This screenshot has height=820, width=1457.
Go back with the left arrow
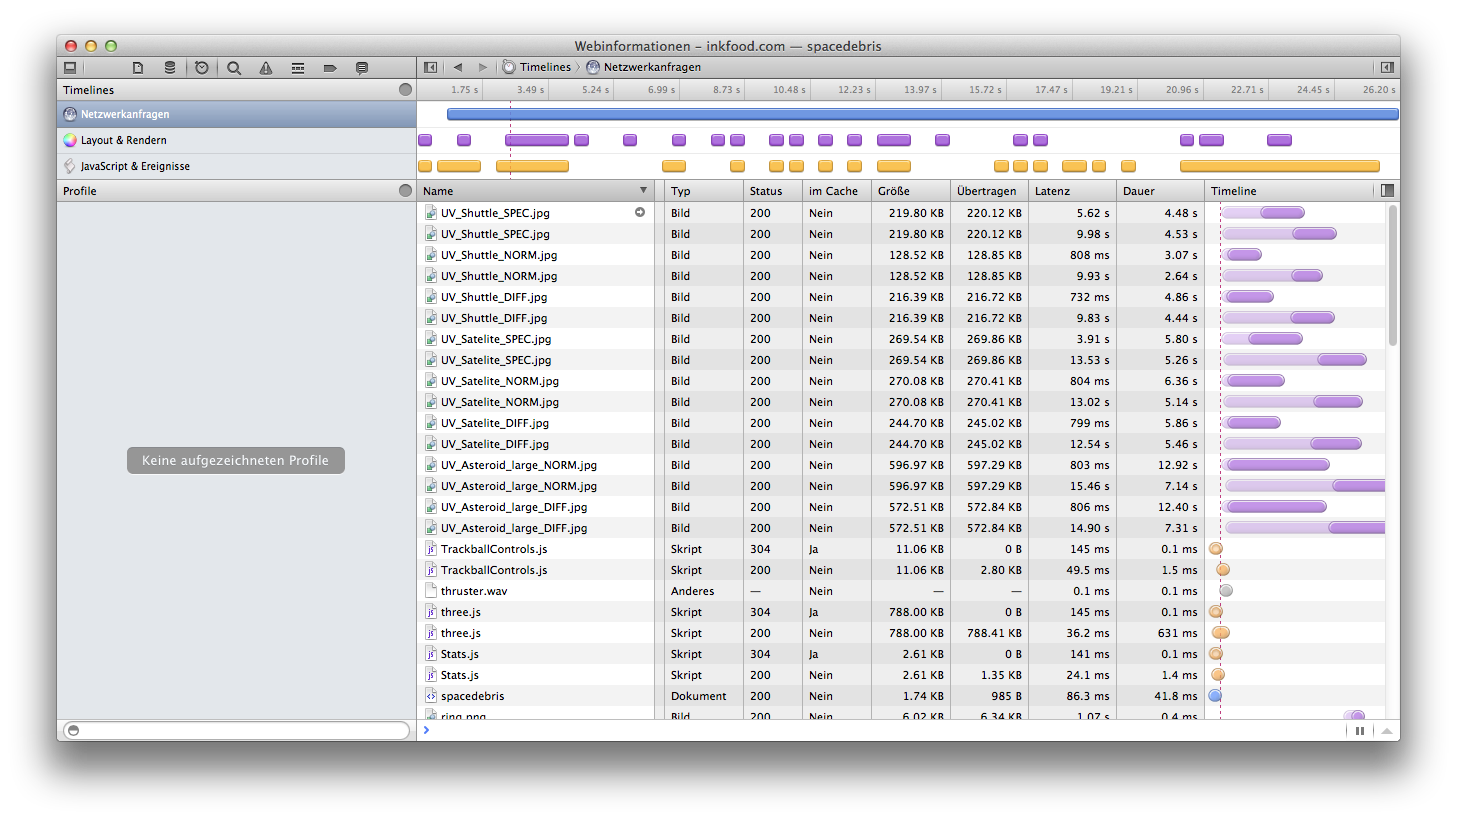[x=458, y=67]
